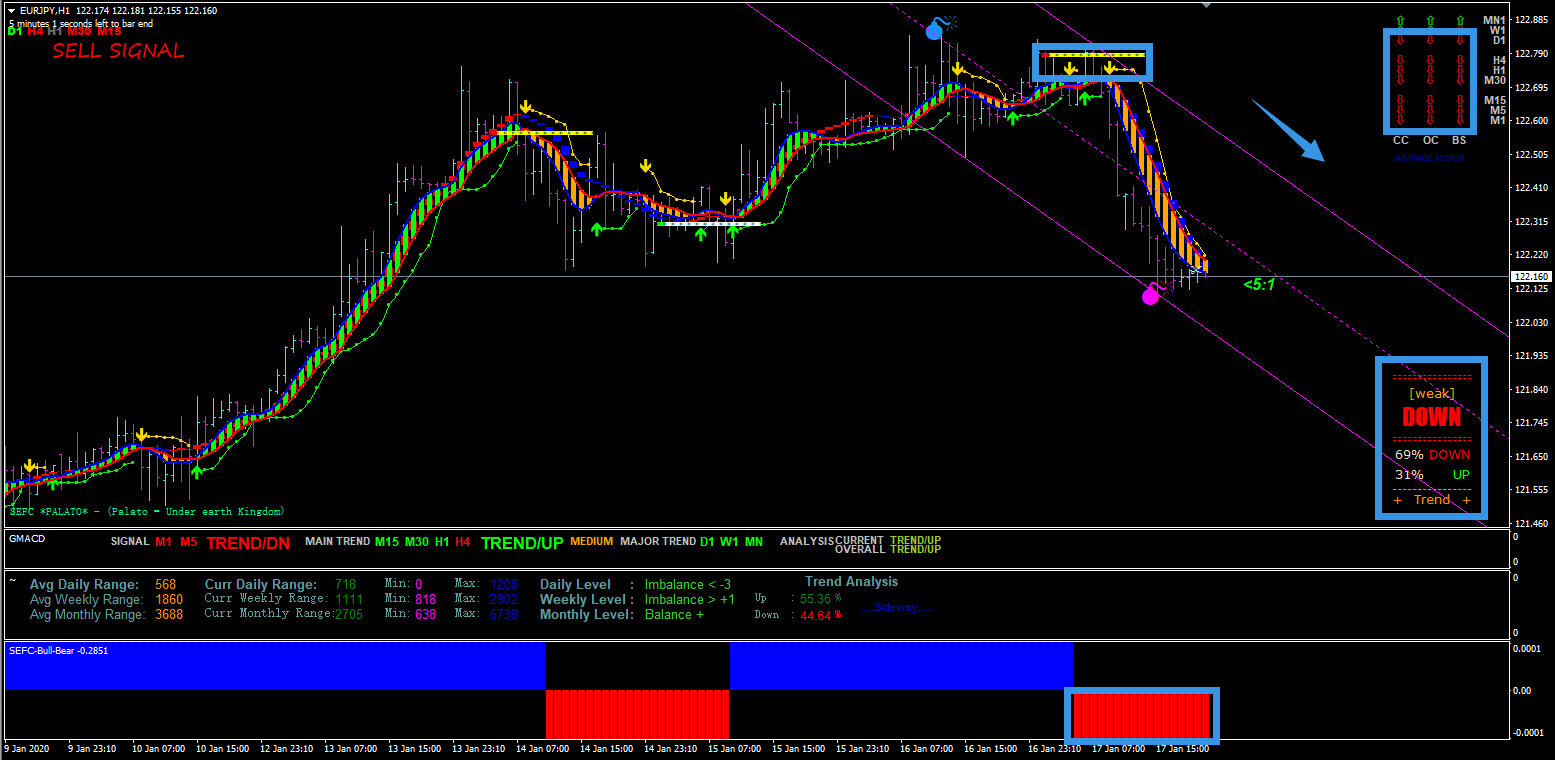Click green up arrow above the BS column
Viewport: 1555px width, 760px height.
click(x=1461, y=20)
